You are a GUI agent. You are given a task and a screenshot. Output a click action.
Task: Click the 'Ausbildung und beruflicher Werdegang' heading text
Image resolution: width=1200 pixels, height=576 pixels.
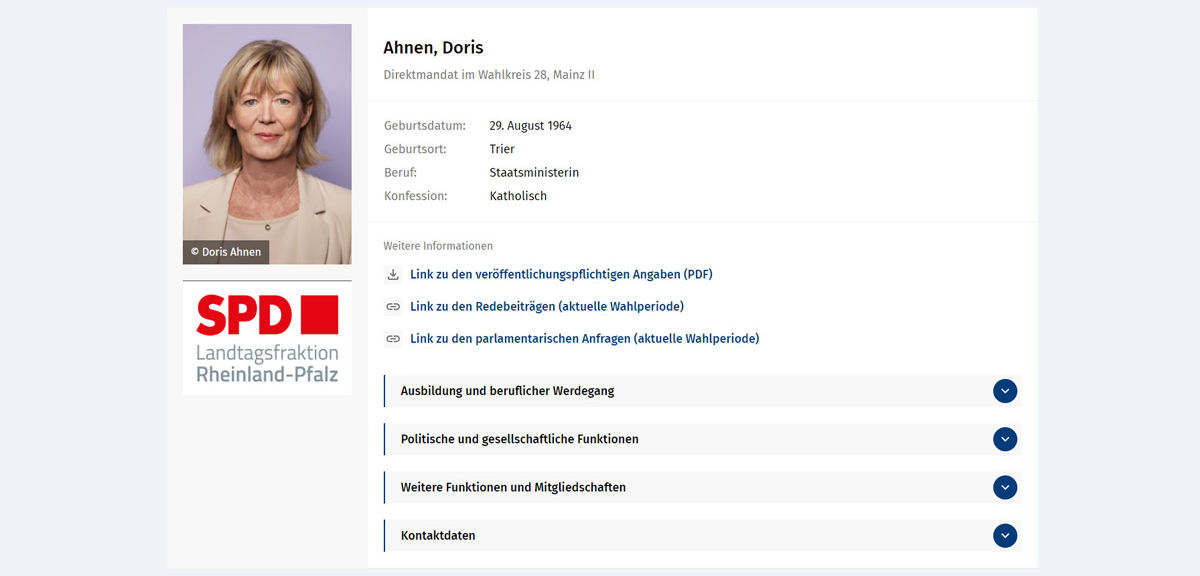point(507,391)
